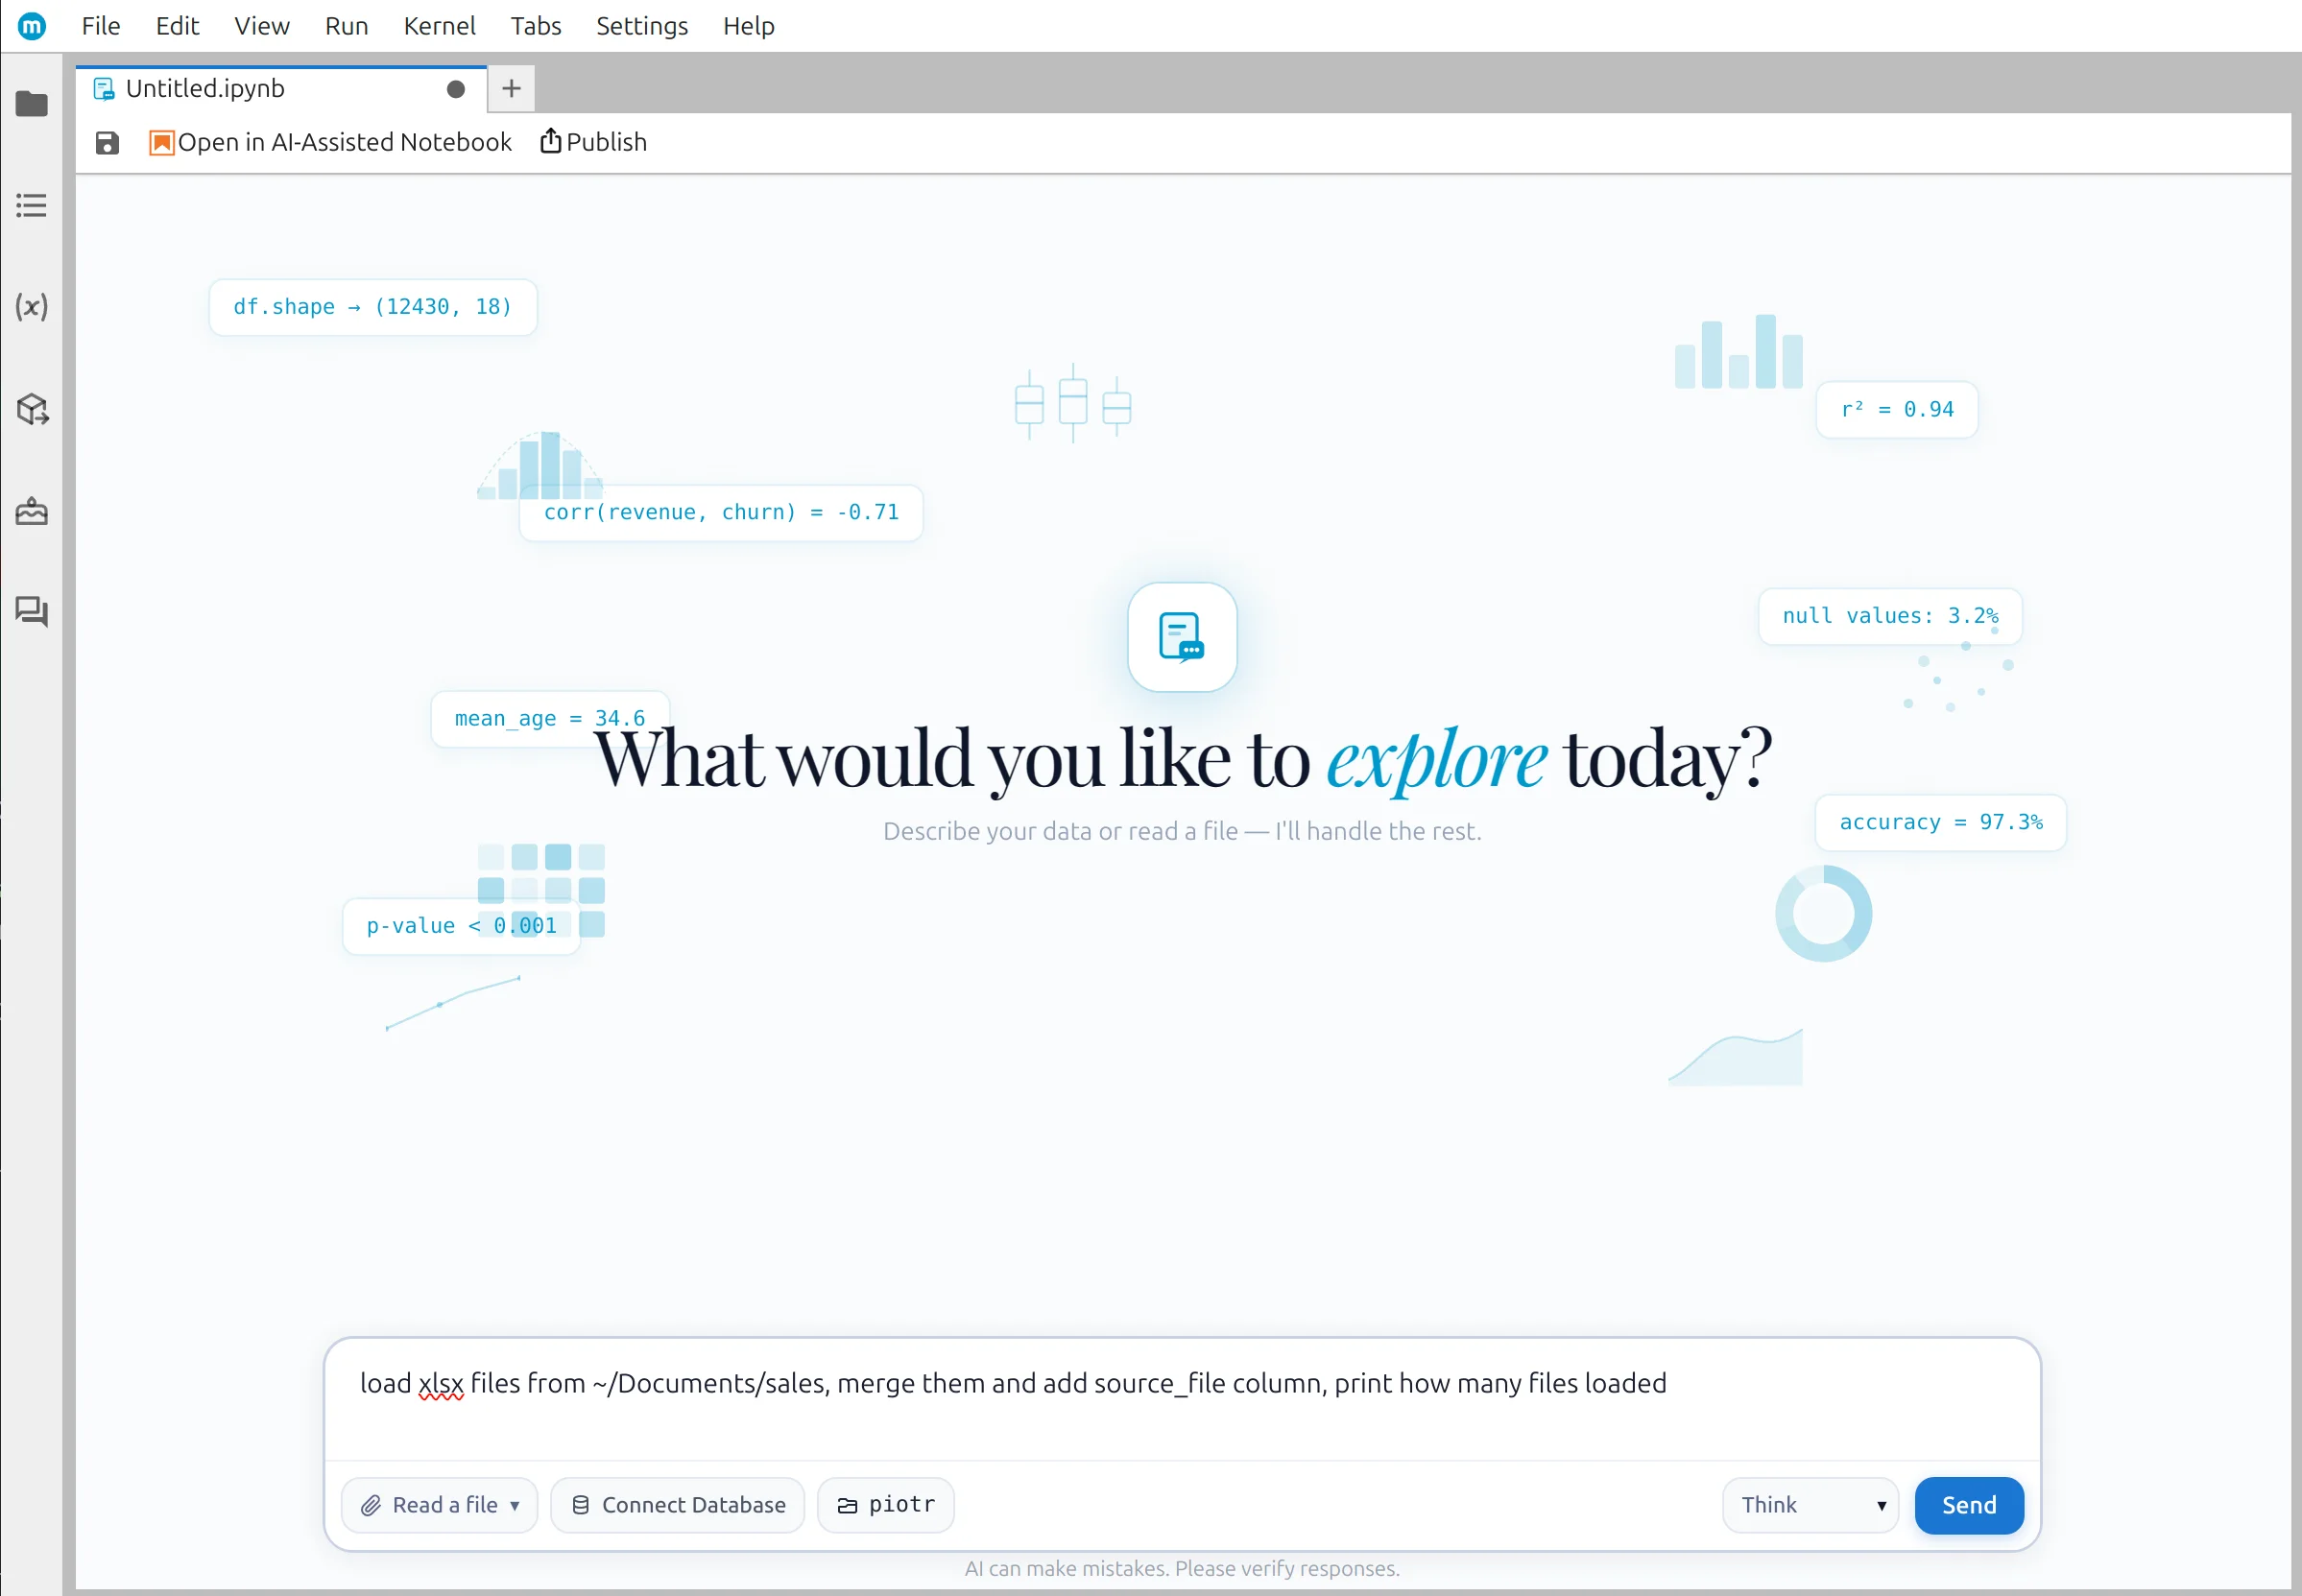This screenshot has width=2302, height=1596.
Task: Open the Tabs menu
Action: click(x=536, y=26)
